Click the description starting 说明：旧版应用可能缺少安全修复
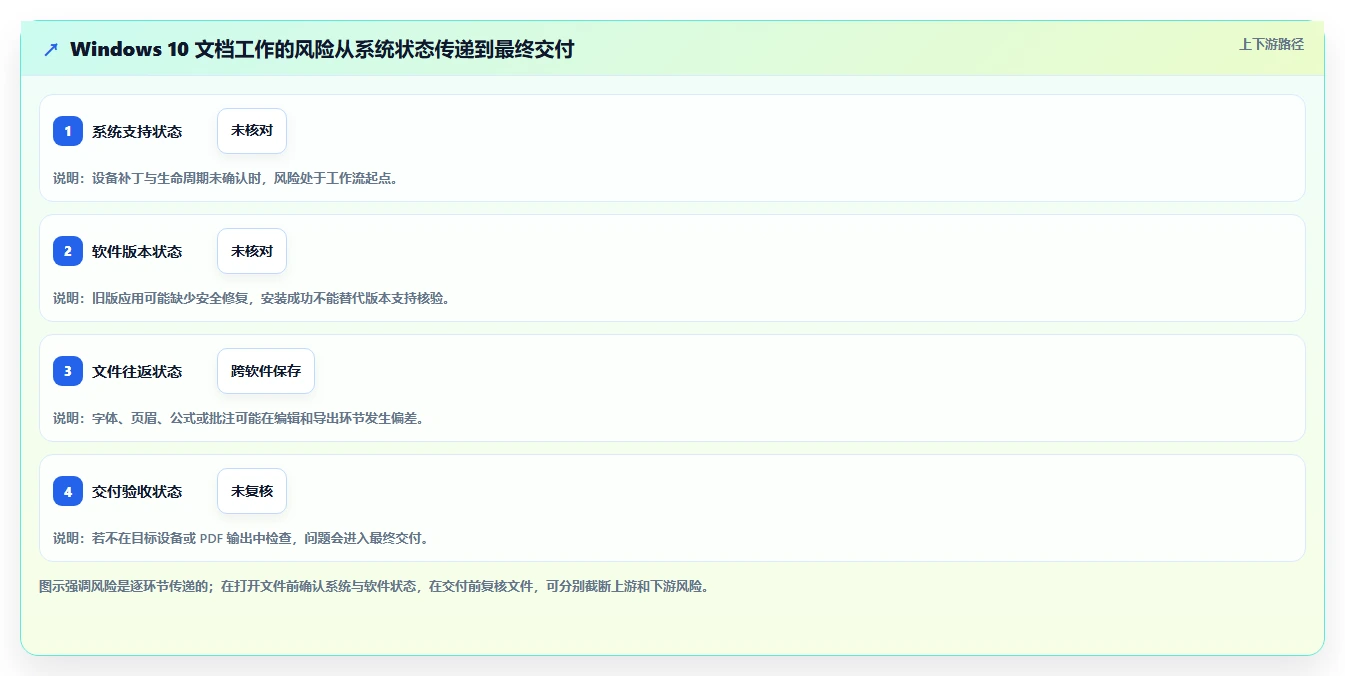 pyautogui.click(x=251, y=298)
